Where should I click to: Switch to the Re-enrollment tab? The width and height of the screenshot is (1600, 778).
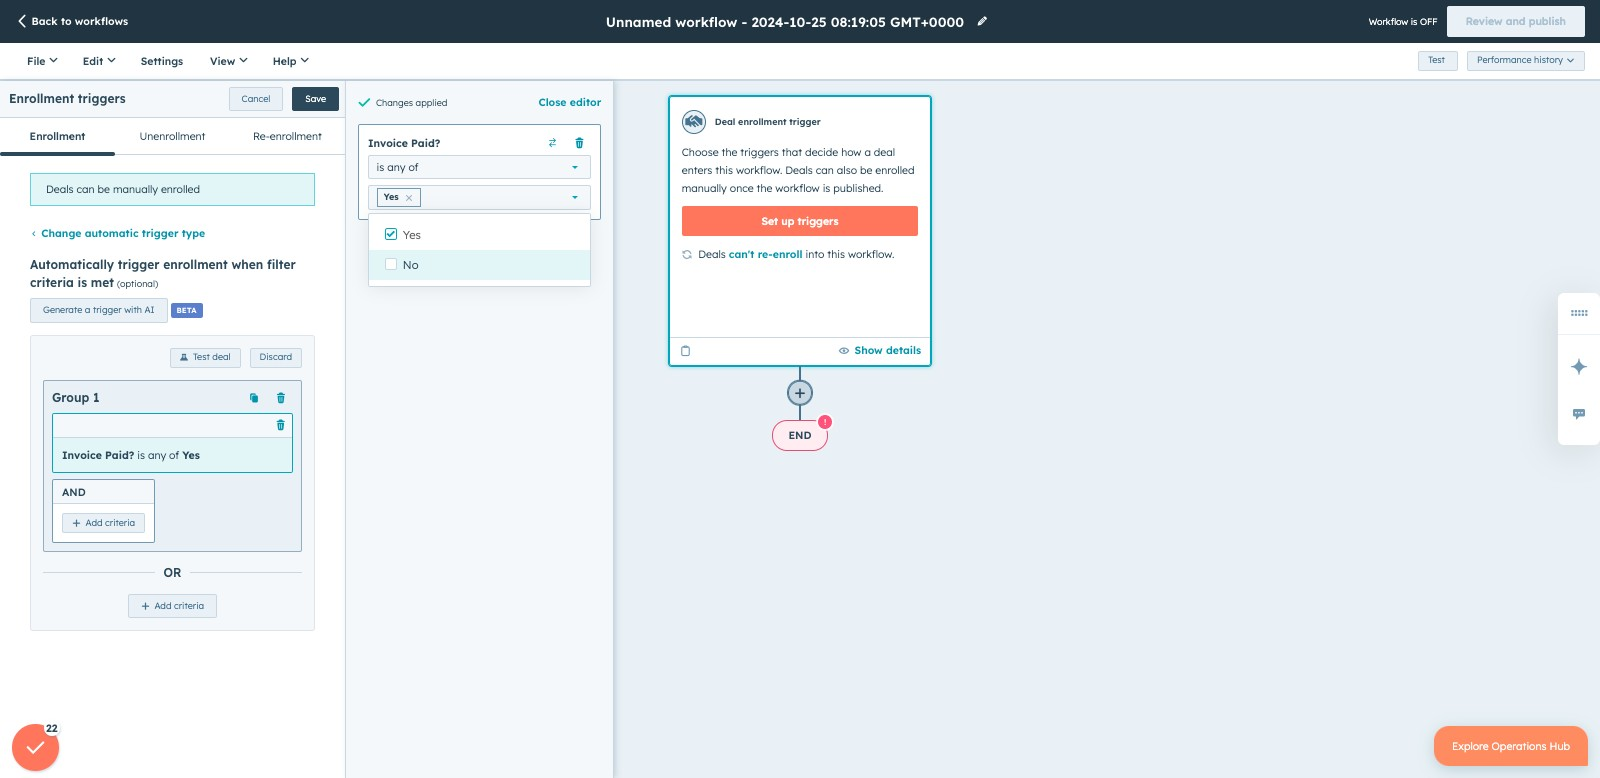(x=287, y=136)
